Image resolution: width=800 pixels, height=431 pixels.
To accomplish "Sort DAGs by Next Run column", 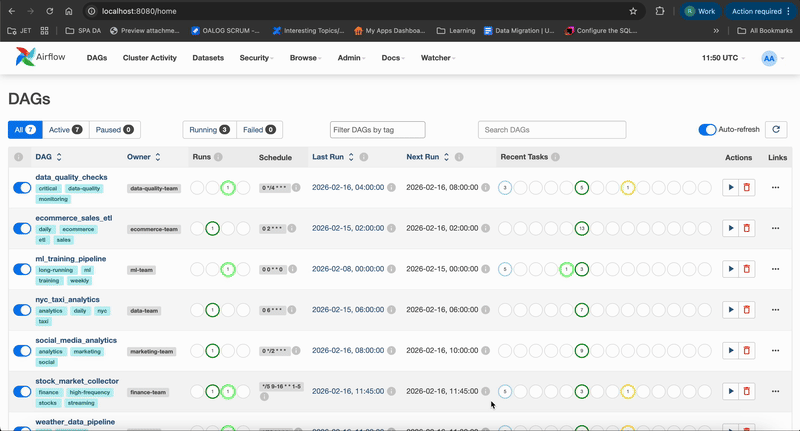I will click(428, 157).
